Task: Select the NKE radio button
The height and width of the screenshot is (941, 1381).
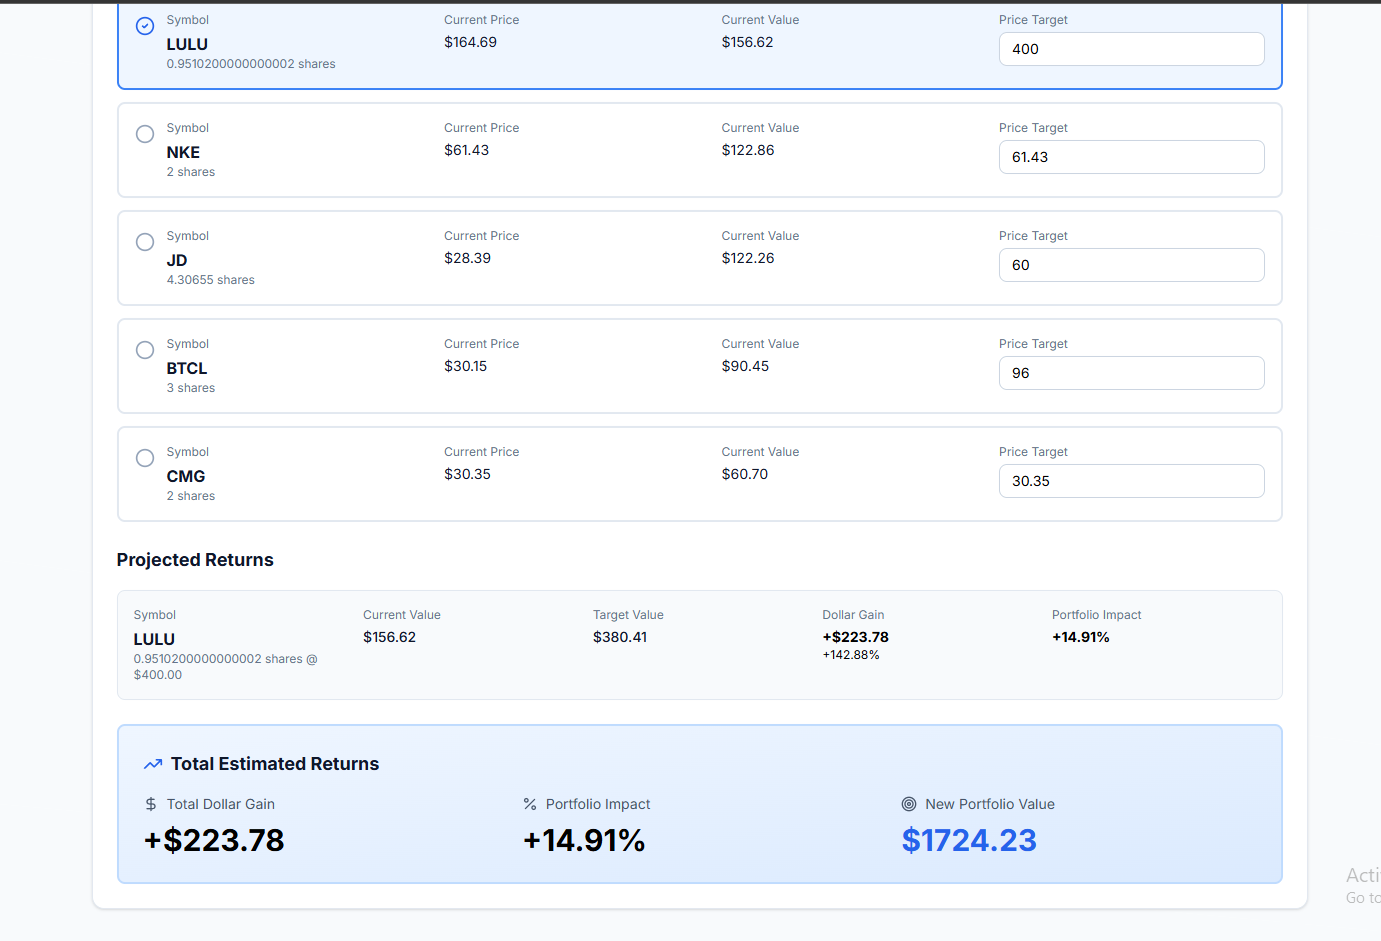Action: click(144, 134)
